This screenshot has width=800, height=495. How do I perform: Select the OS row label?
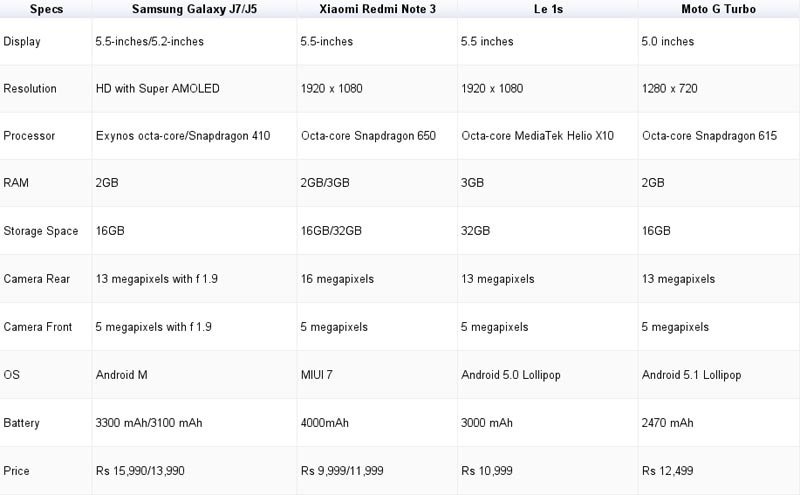coord(12,375)
